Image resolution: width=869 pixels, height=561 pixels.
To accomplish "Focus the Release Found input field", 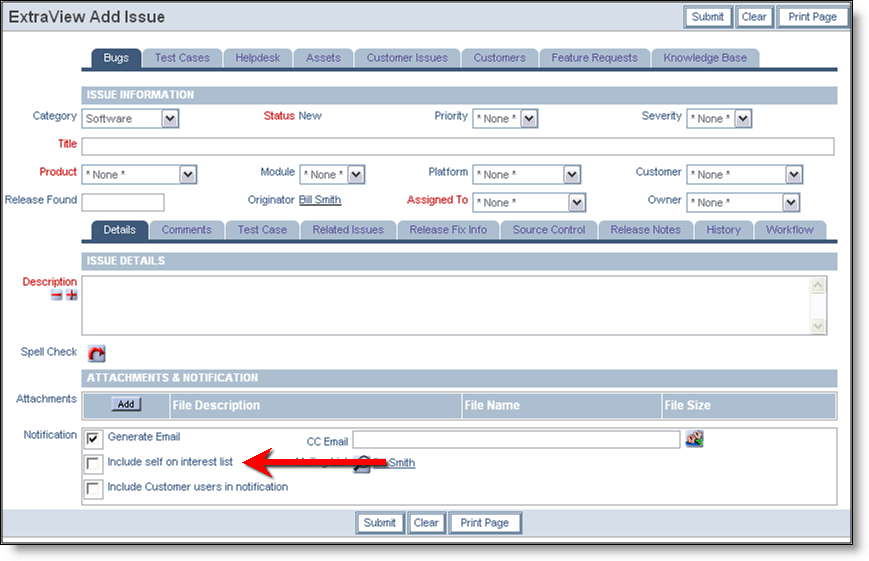I will 123,202.
